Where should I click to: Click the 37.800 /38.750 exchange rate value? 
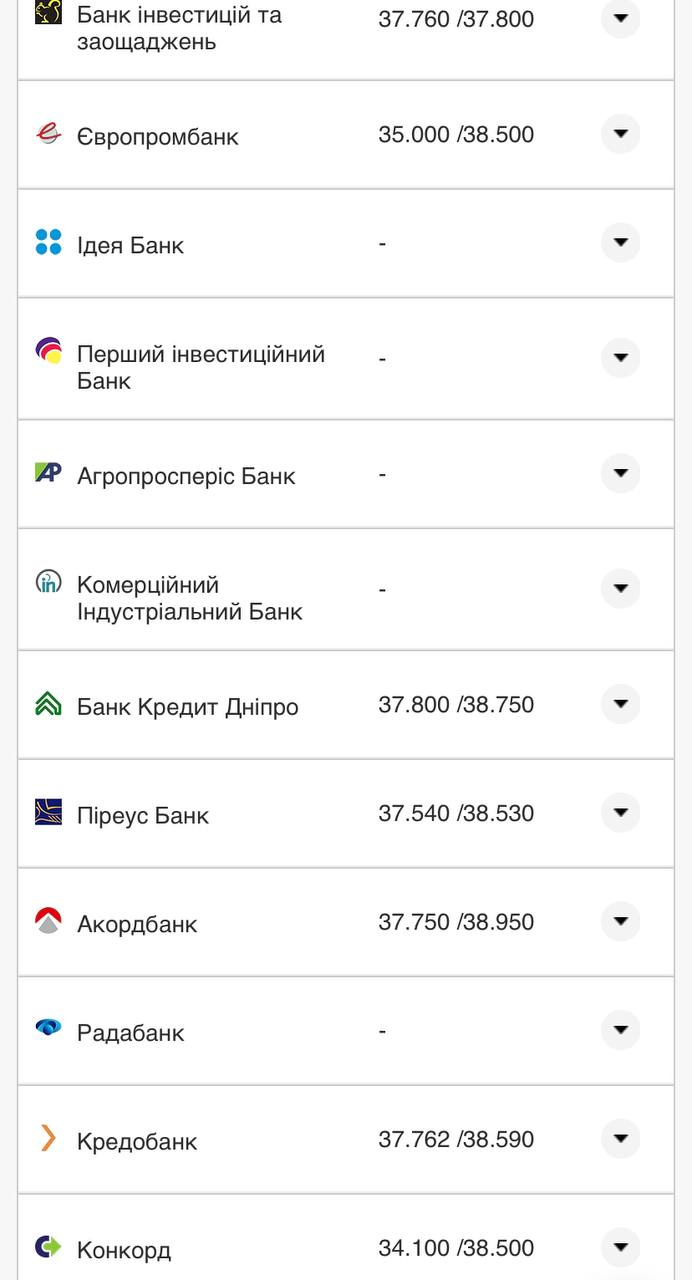(454, 704)
